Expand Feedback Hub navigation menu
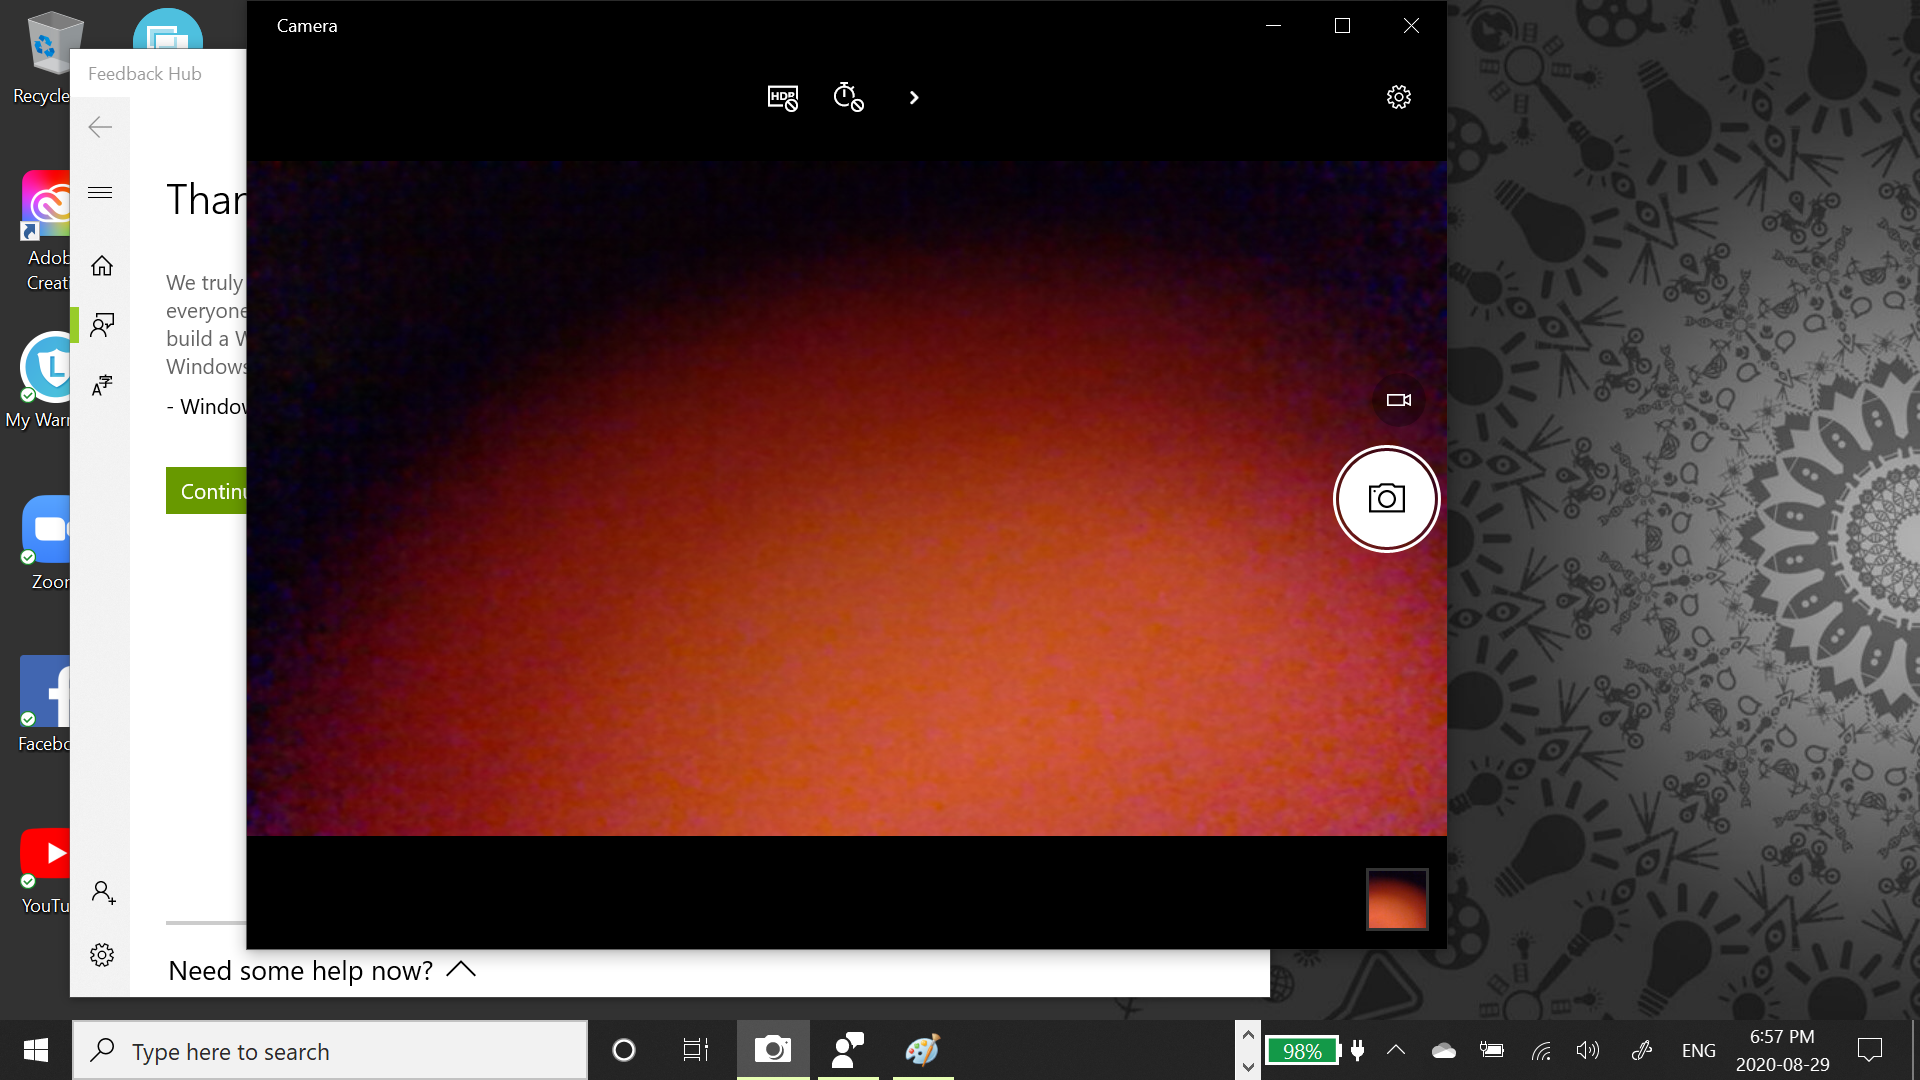The height and width of the screenshot is (1080, 1920). [x=100, y=194]
